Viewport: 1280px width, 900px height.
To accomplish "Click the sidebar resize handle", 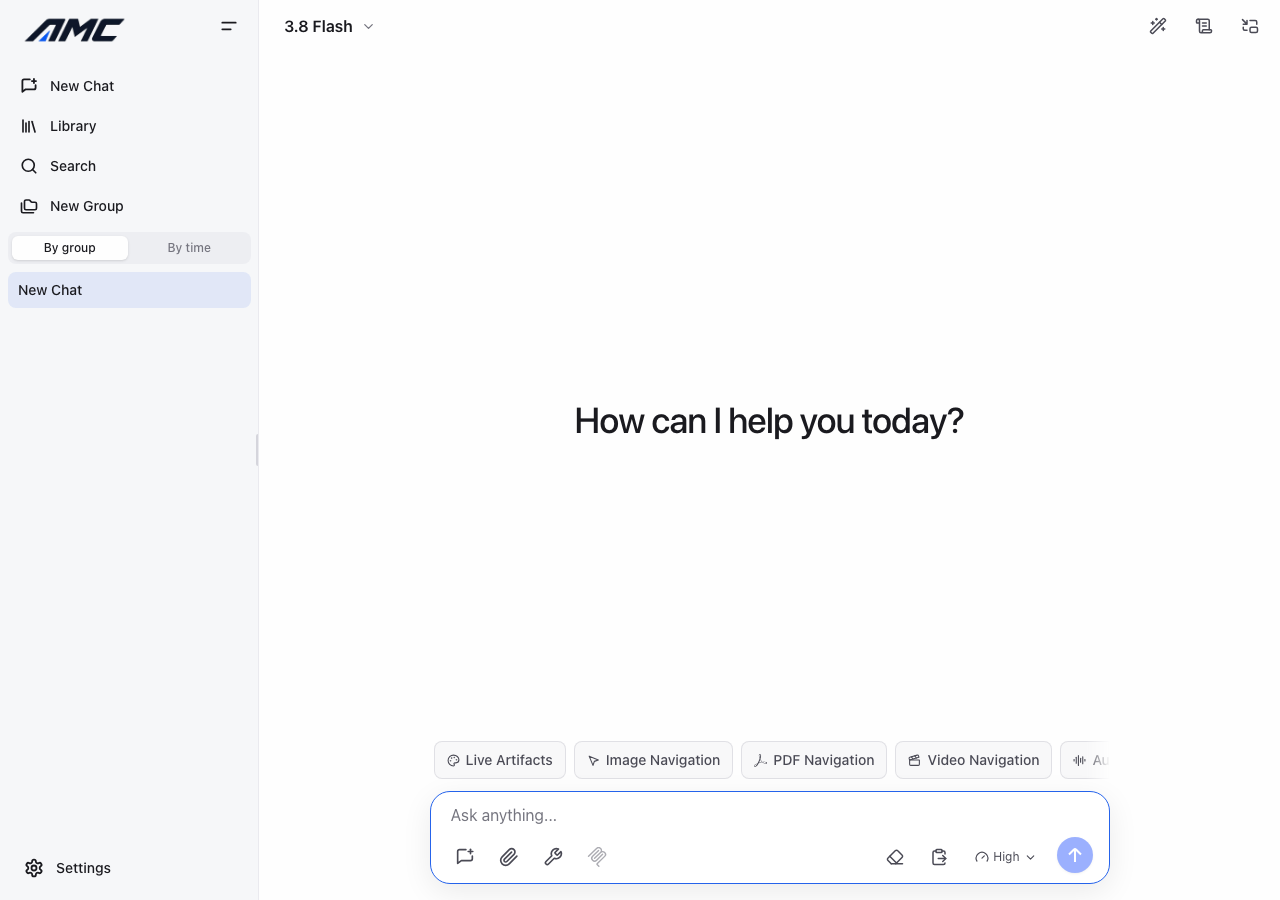I will 257,450.
